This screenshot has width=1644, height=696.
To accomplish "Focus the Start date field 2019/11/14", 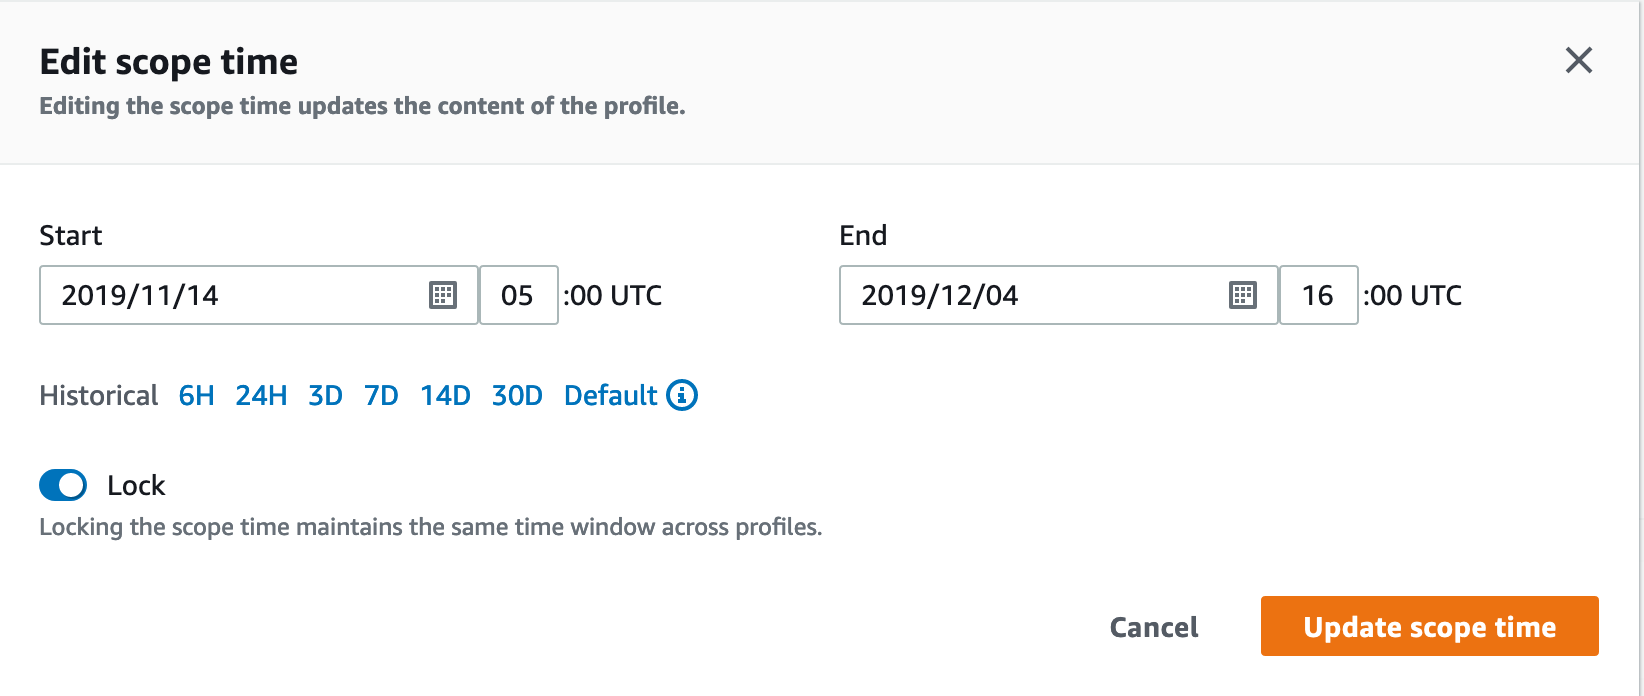I will pyautogui.click(x=259, y=295).
